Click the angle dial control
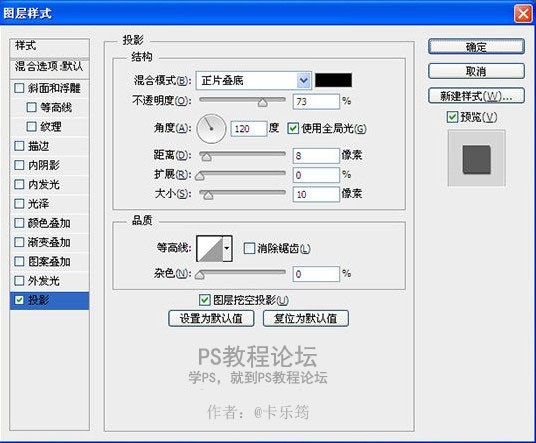The image size is (536, 443). pos(211,129)
